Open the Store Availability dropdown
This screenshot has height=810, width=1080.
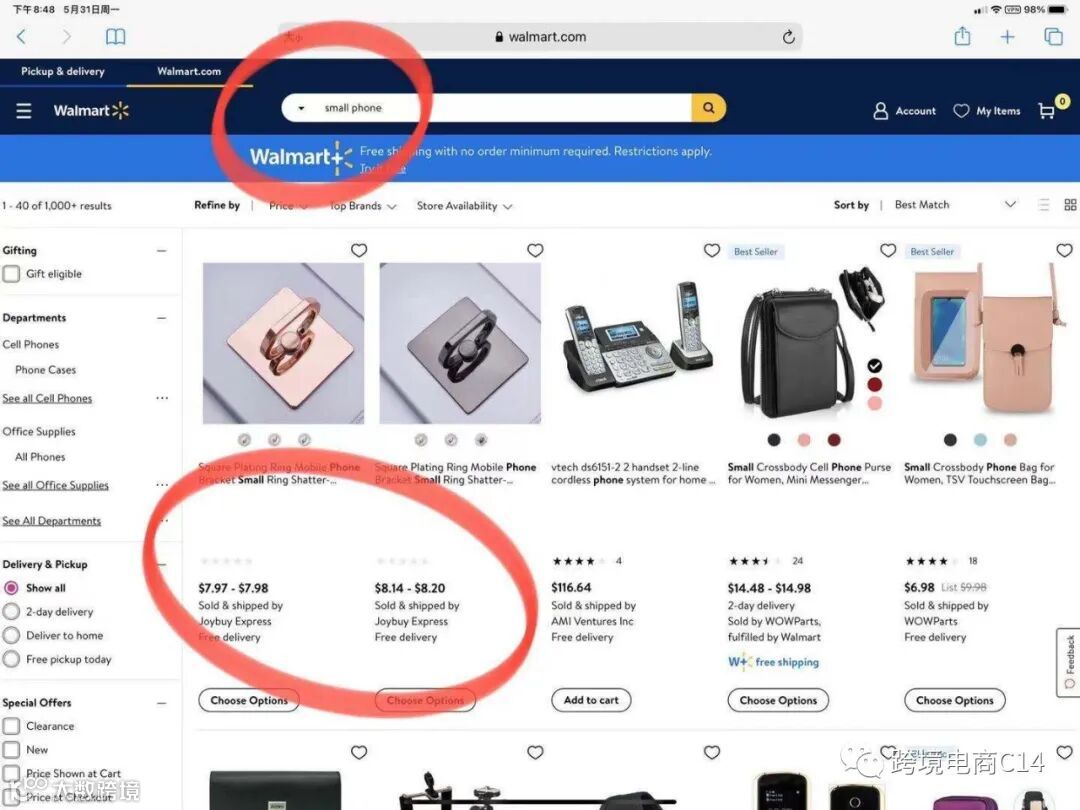coord(464,206)
